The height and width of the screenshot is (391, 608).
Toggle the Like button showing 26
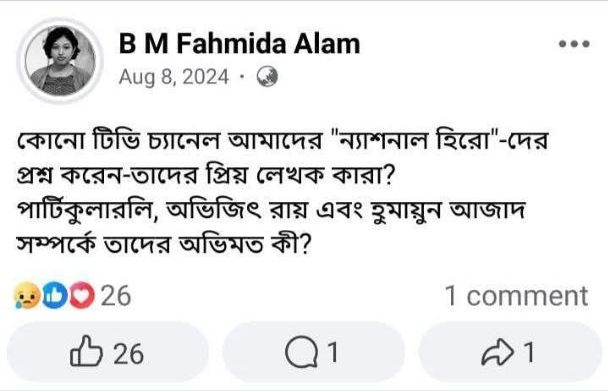107,351
